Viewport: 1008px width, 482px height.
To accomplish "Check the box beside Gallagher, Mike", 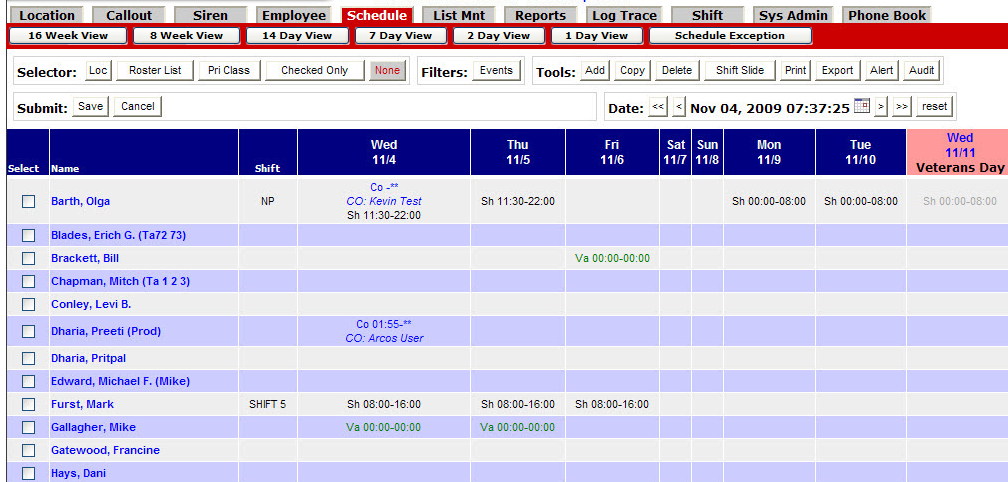I will click(29, 427).
